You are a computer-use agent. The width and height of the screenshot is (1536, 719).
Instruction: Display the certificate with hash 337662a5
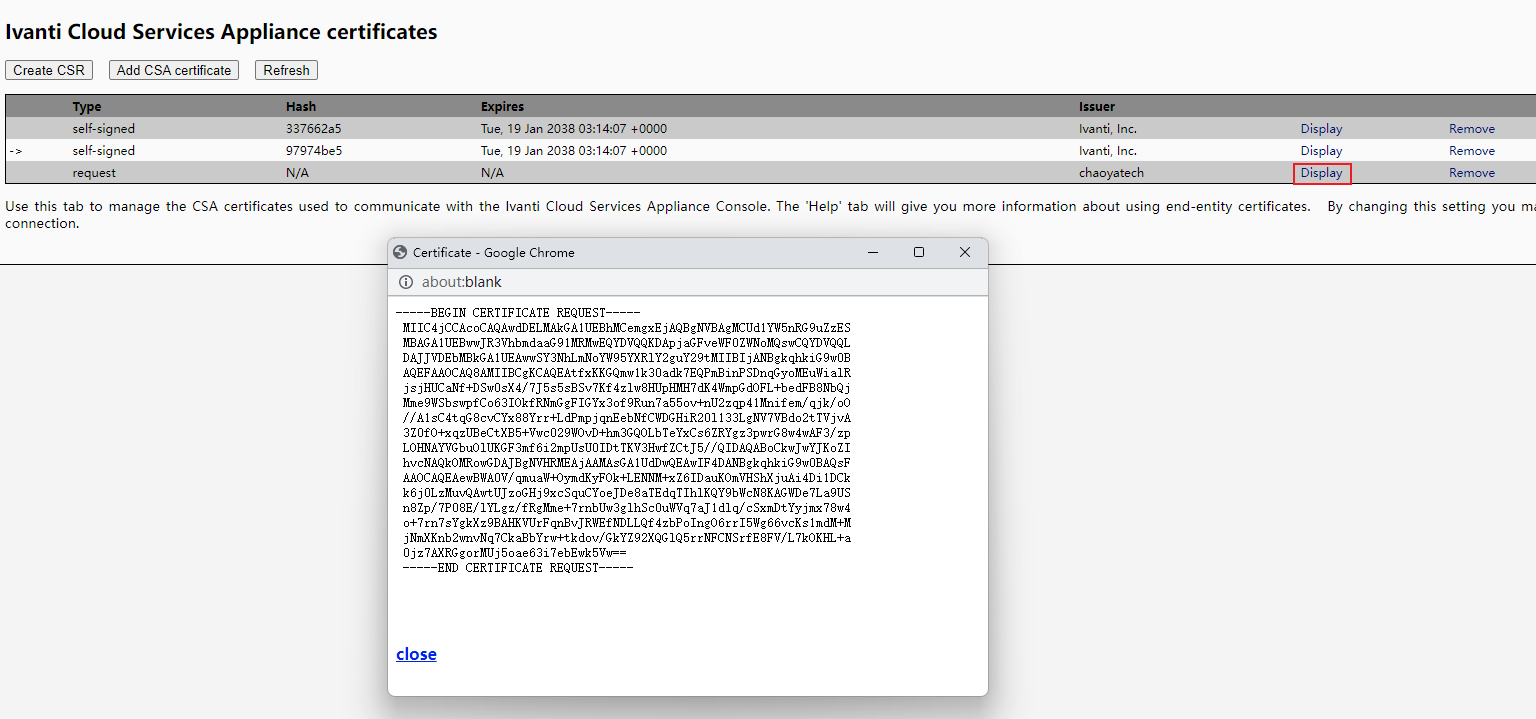click(1321, 128)
